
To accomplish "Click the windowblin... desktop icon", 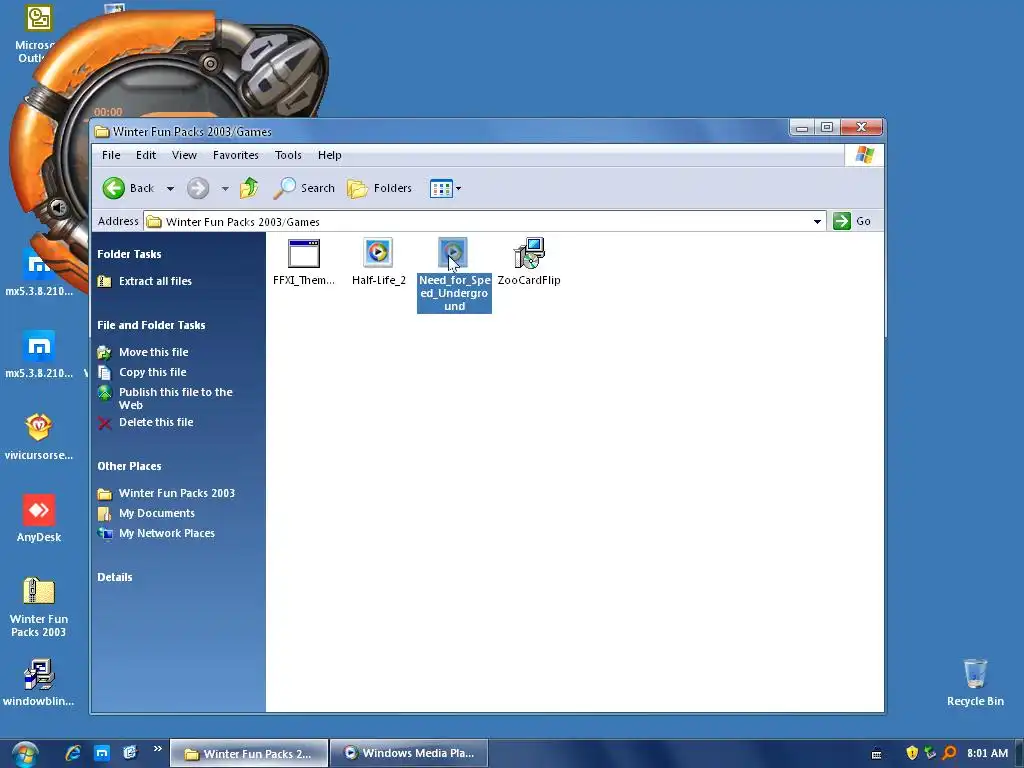I will click(x=39, y=683).
